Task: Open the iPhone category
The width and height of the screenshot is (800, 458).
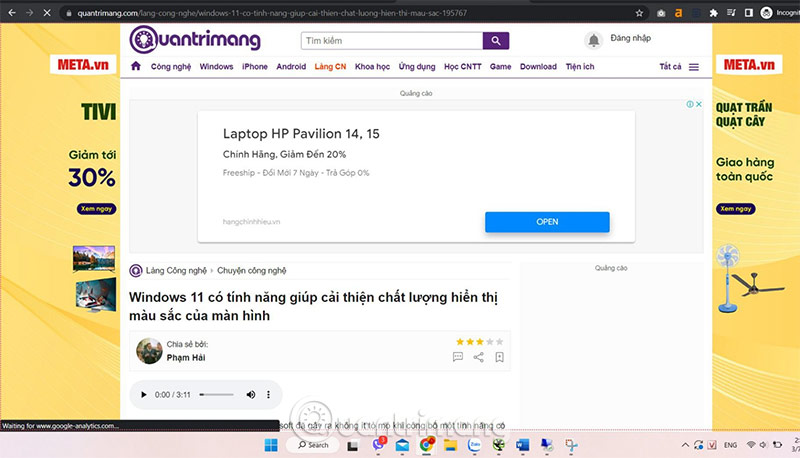Action: pyautogui.click(x=255, y=66)
